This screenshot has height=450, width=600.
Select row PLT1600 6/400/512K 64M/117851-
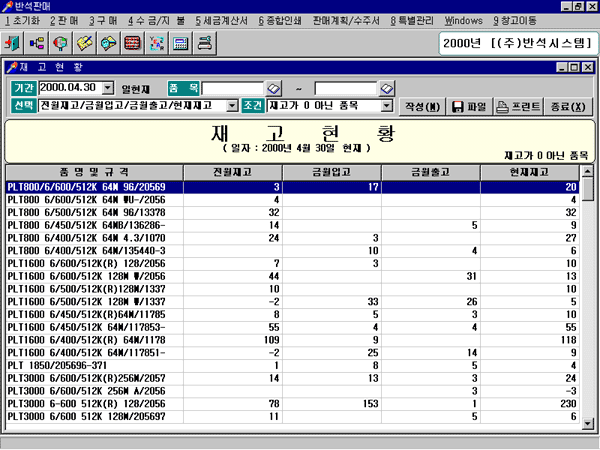[293, 353]
